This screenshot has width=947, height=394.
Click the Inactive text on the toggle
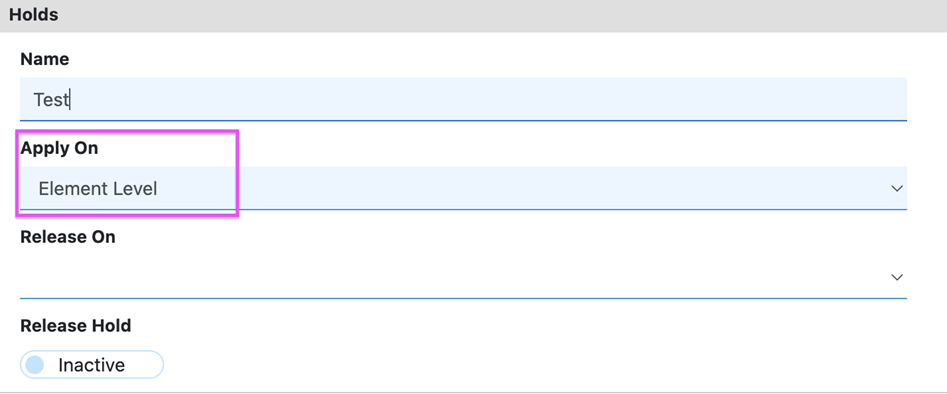[x=92, y=365]
